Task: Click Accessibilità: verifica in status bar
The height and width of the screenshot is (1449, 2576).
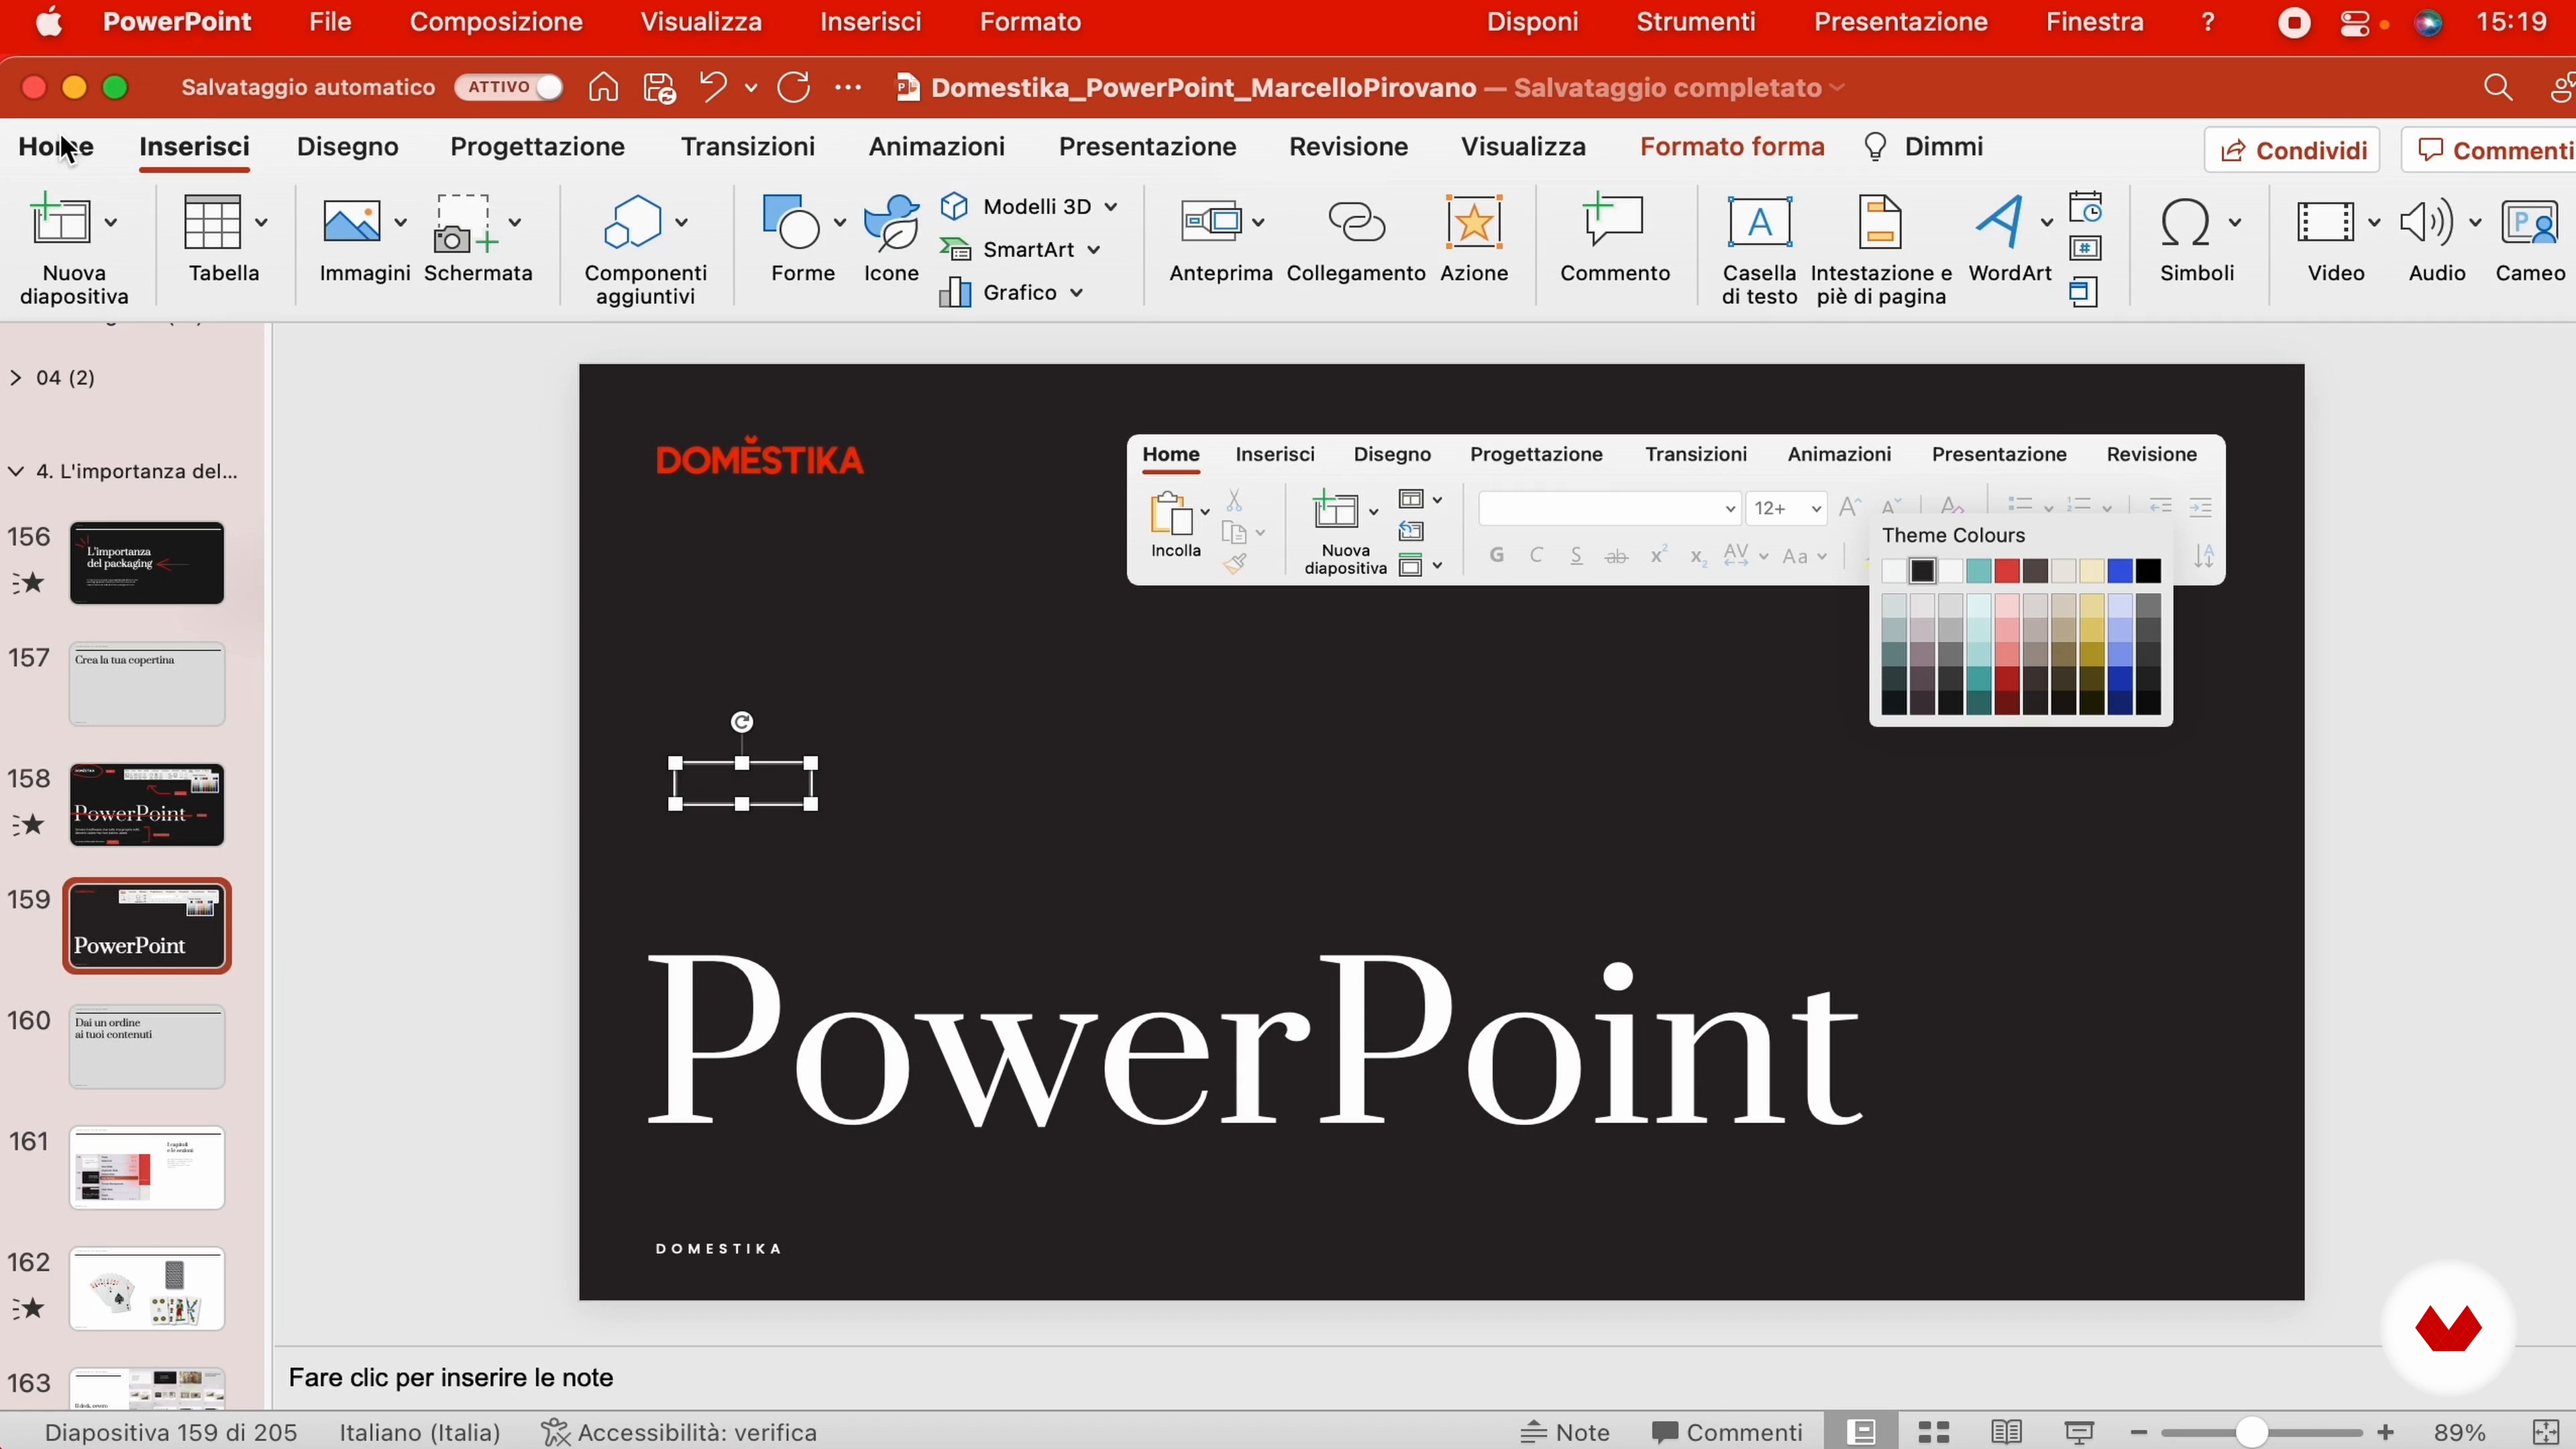Action: tap(679, 1432)
